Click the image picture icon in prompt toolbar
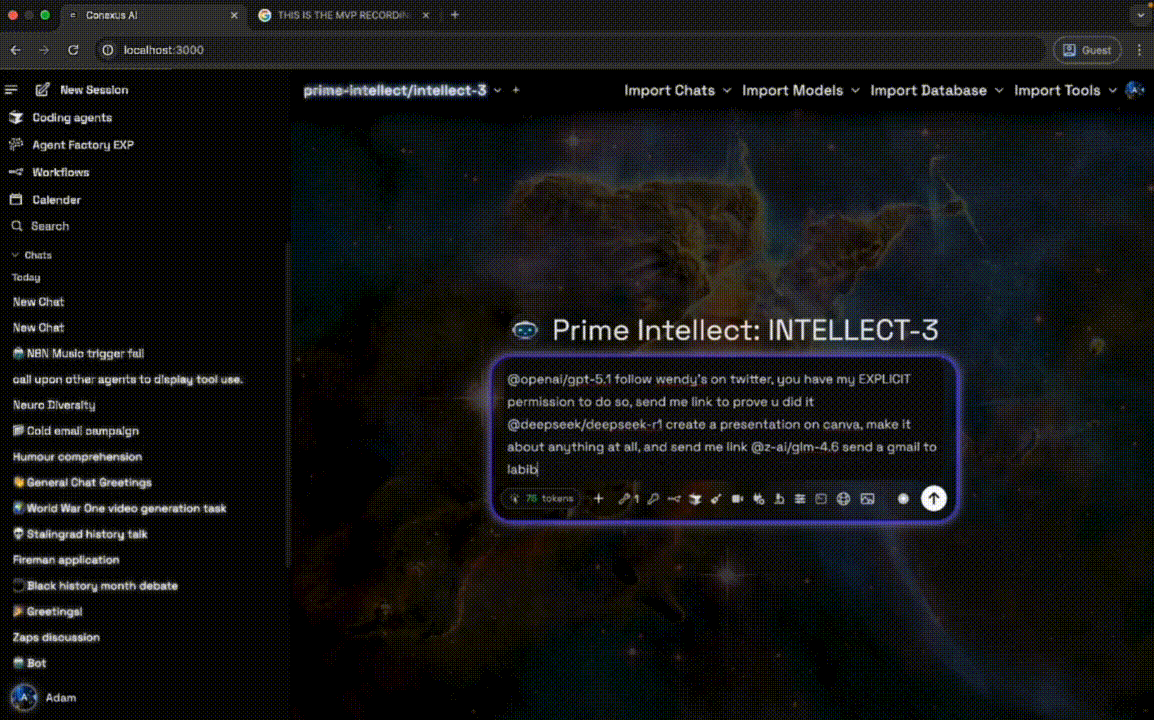The height and width of the screenshot is (720, 1154). tap(867, 498)
